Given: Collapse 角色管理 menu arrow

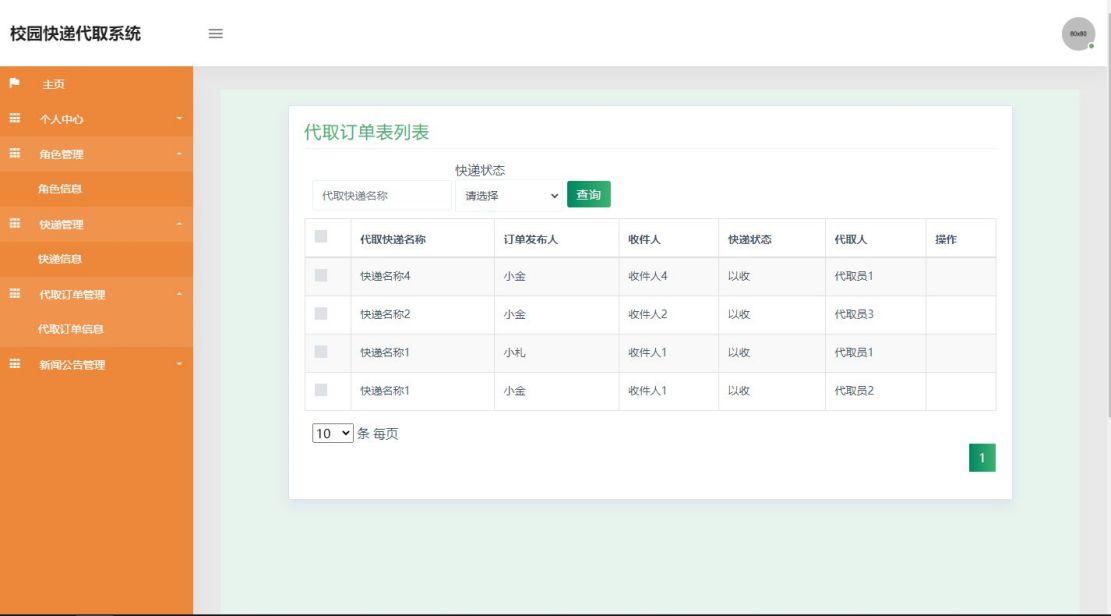Looking at the screenshot, I should tap(179, 154).
